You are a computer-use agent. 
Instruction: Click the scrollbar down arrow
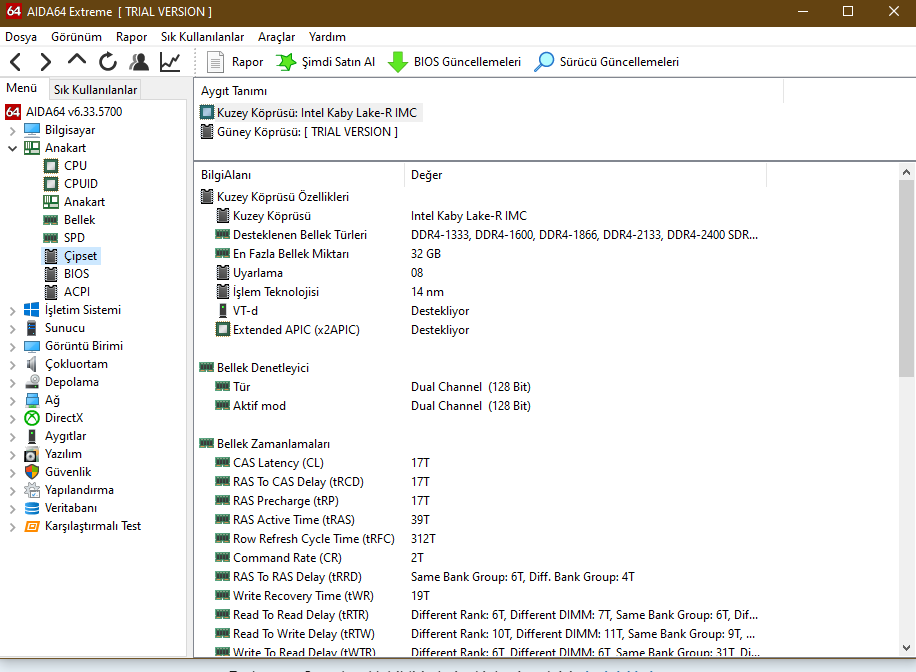coord(906,647)
